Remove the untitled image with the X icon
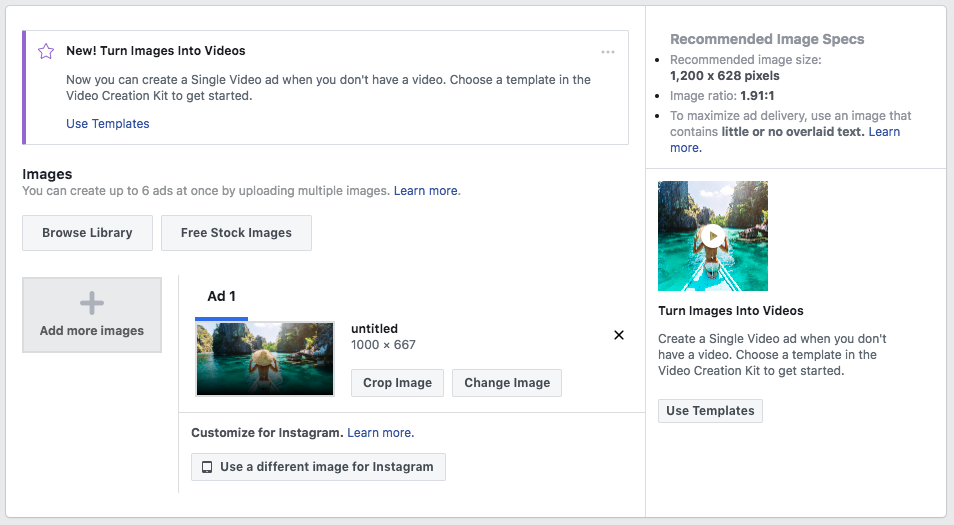The image size is (954, 525). click(618, 335)
